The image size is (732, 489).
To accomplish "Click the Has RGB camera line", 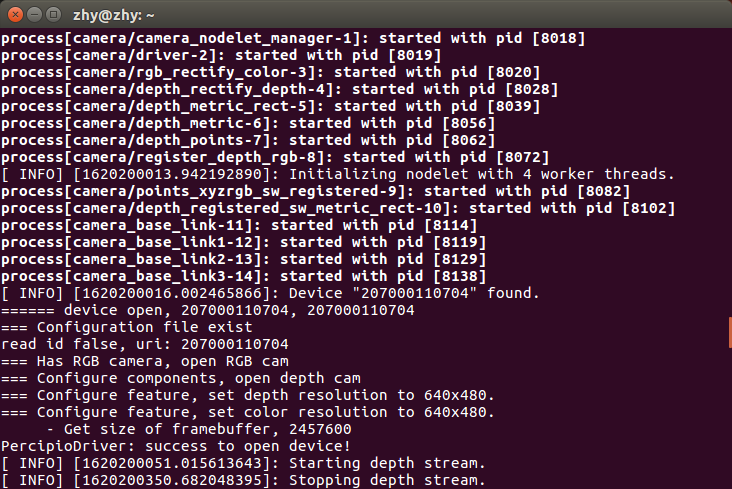I will tap(145, 361).
